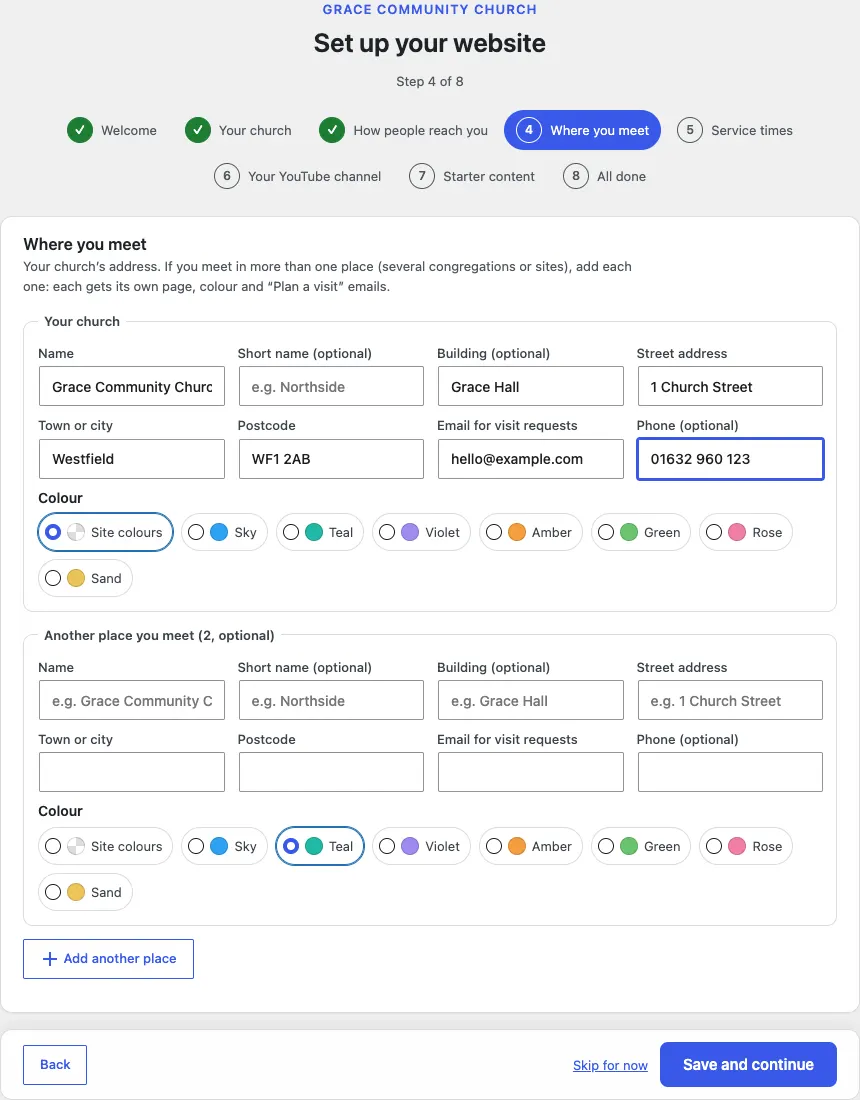Click the green checkmark beside Your church
The image size is (860, 1100).
pos(198,130)
